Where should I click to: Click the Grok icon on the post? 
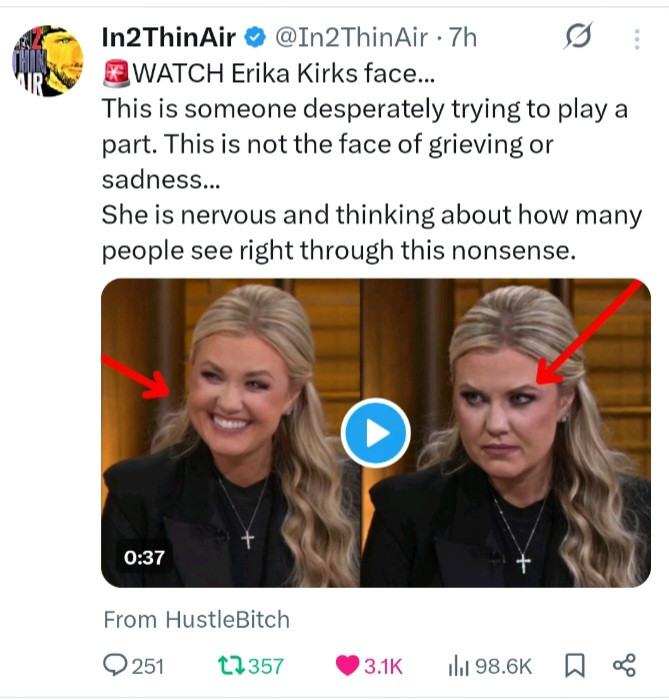pos(579,38)
